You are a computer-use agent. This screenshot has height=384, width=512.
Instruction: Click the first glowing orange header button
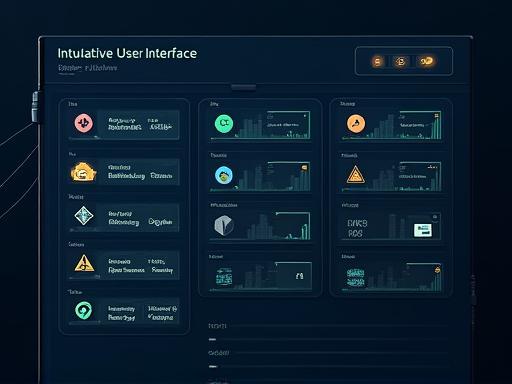(x=377, y=61)
